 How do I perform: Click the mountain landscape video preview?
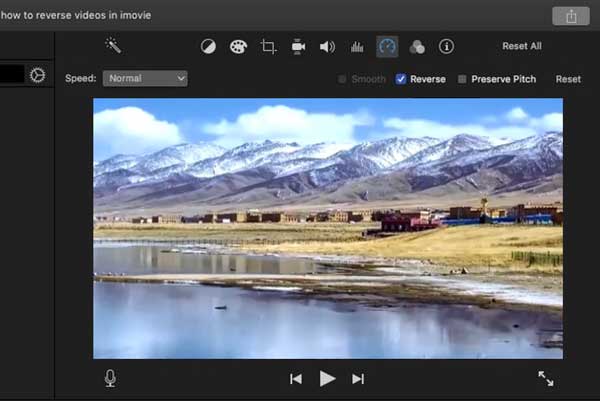click(328, 228)
